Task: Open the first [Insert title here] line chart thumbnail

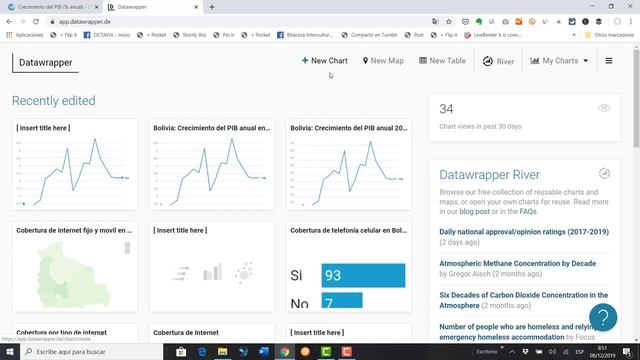Action: (75, 164)
